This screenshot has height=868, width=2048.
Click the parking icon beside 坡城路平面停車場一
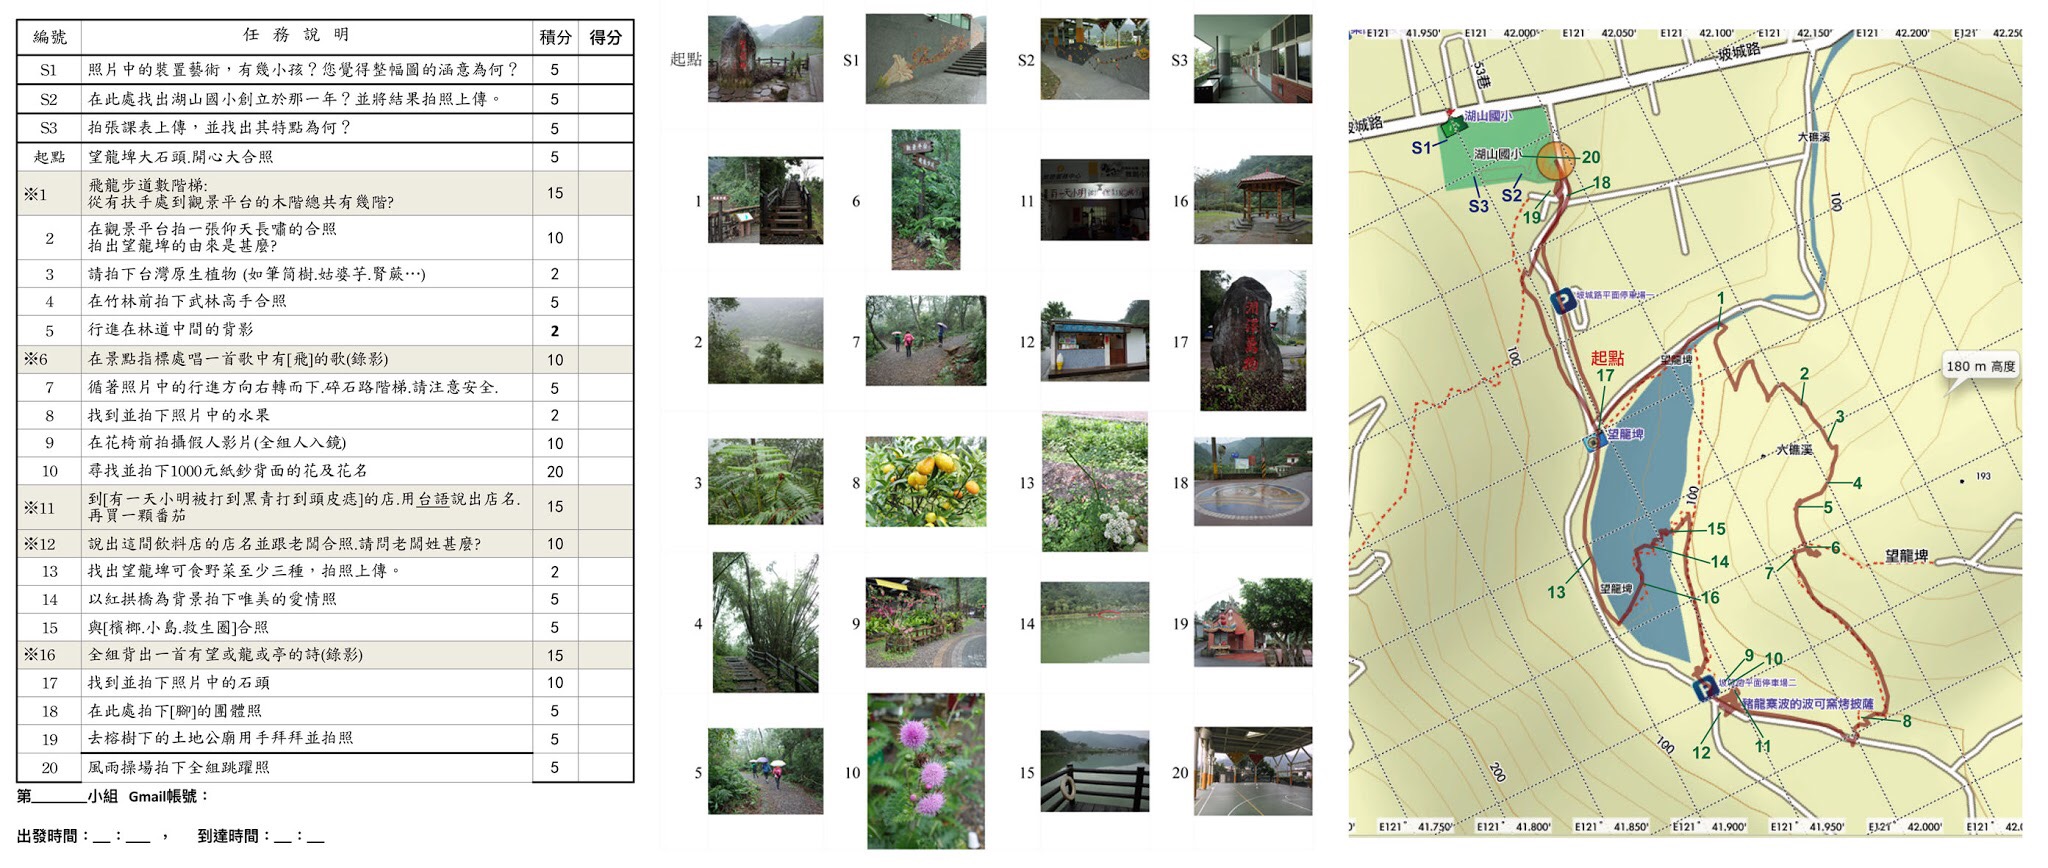coord(1562,300)
